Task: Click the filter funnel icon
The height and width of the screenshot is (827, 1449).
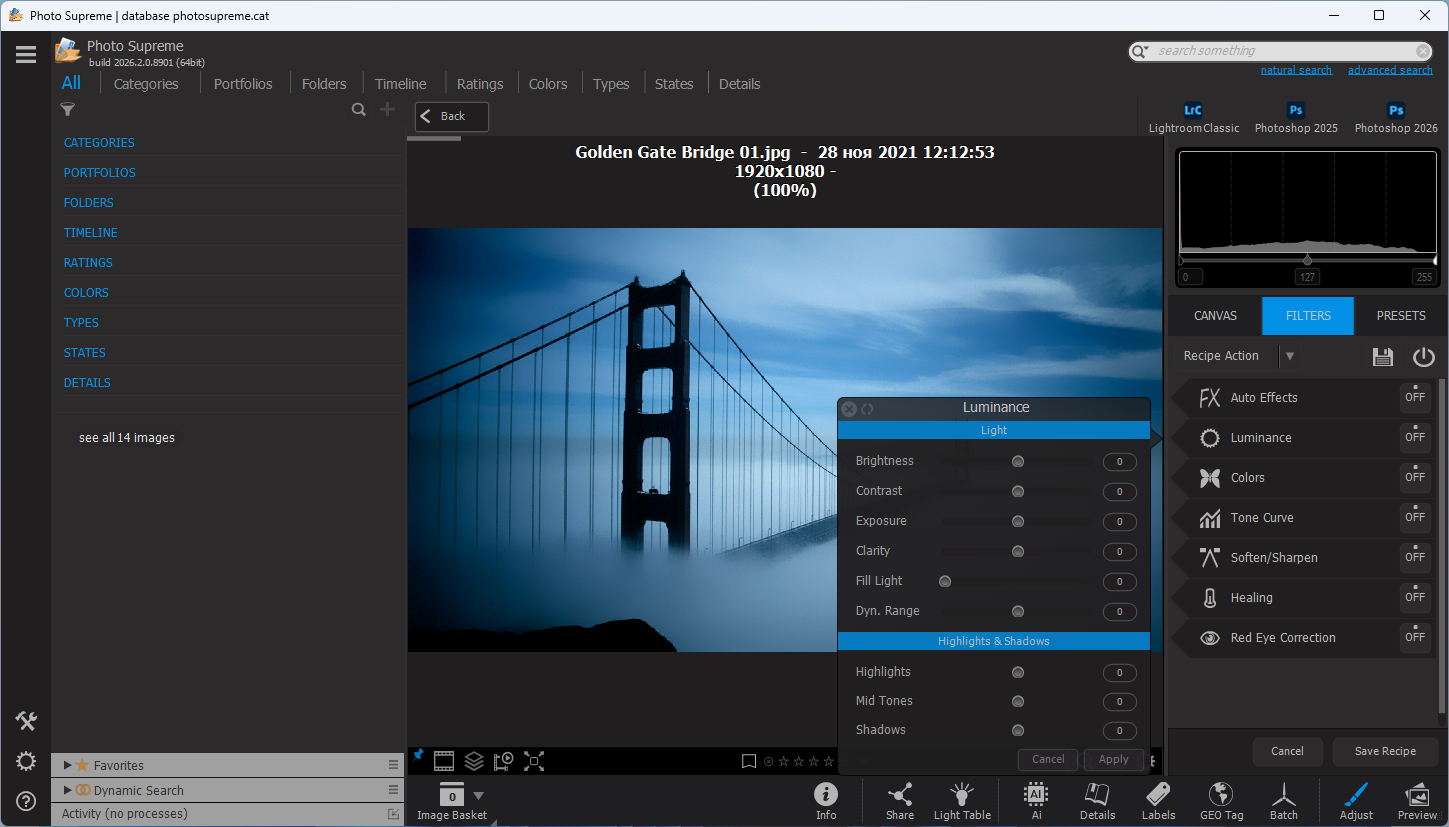Action: (68, 110)
